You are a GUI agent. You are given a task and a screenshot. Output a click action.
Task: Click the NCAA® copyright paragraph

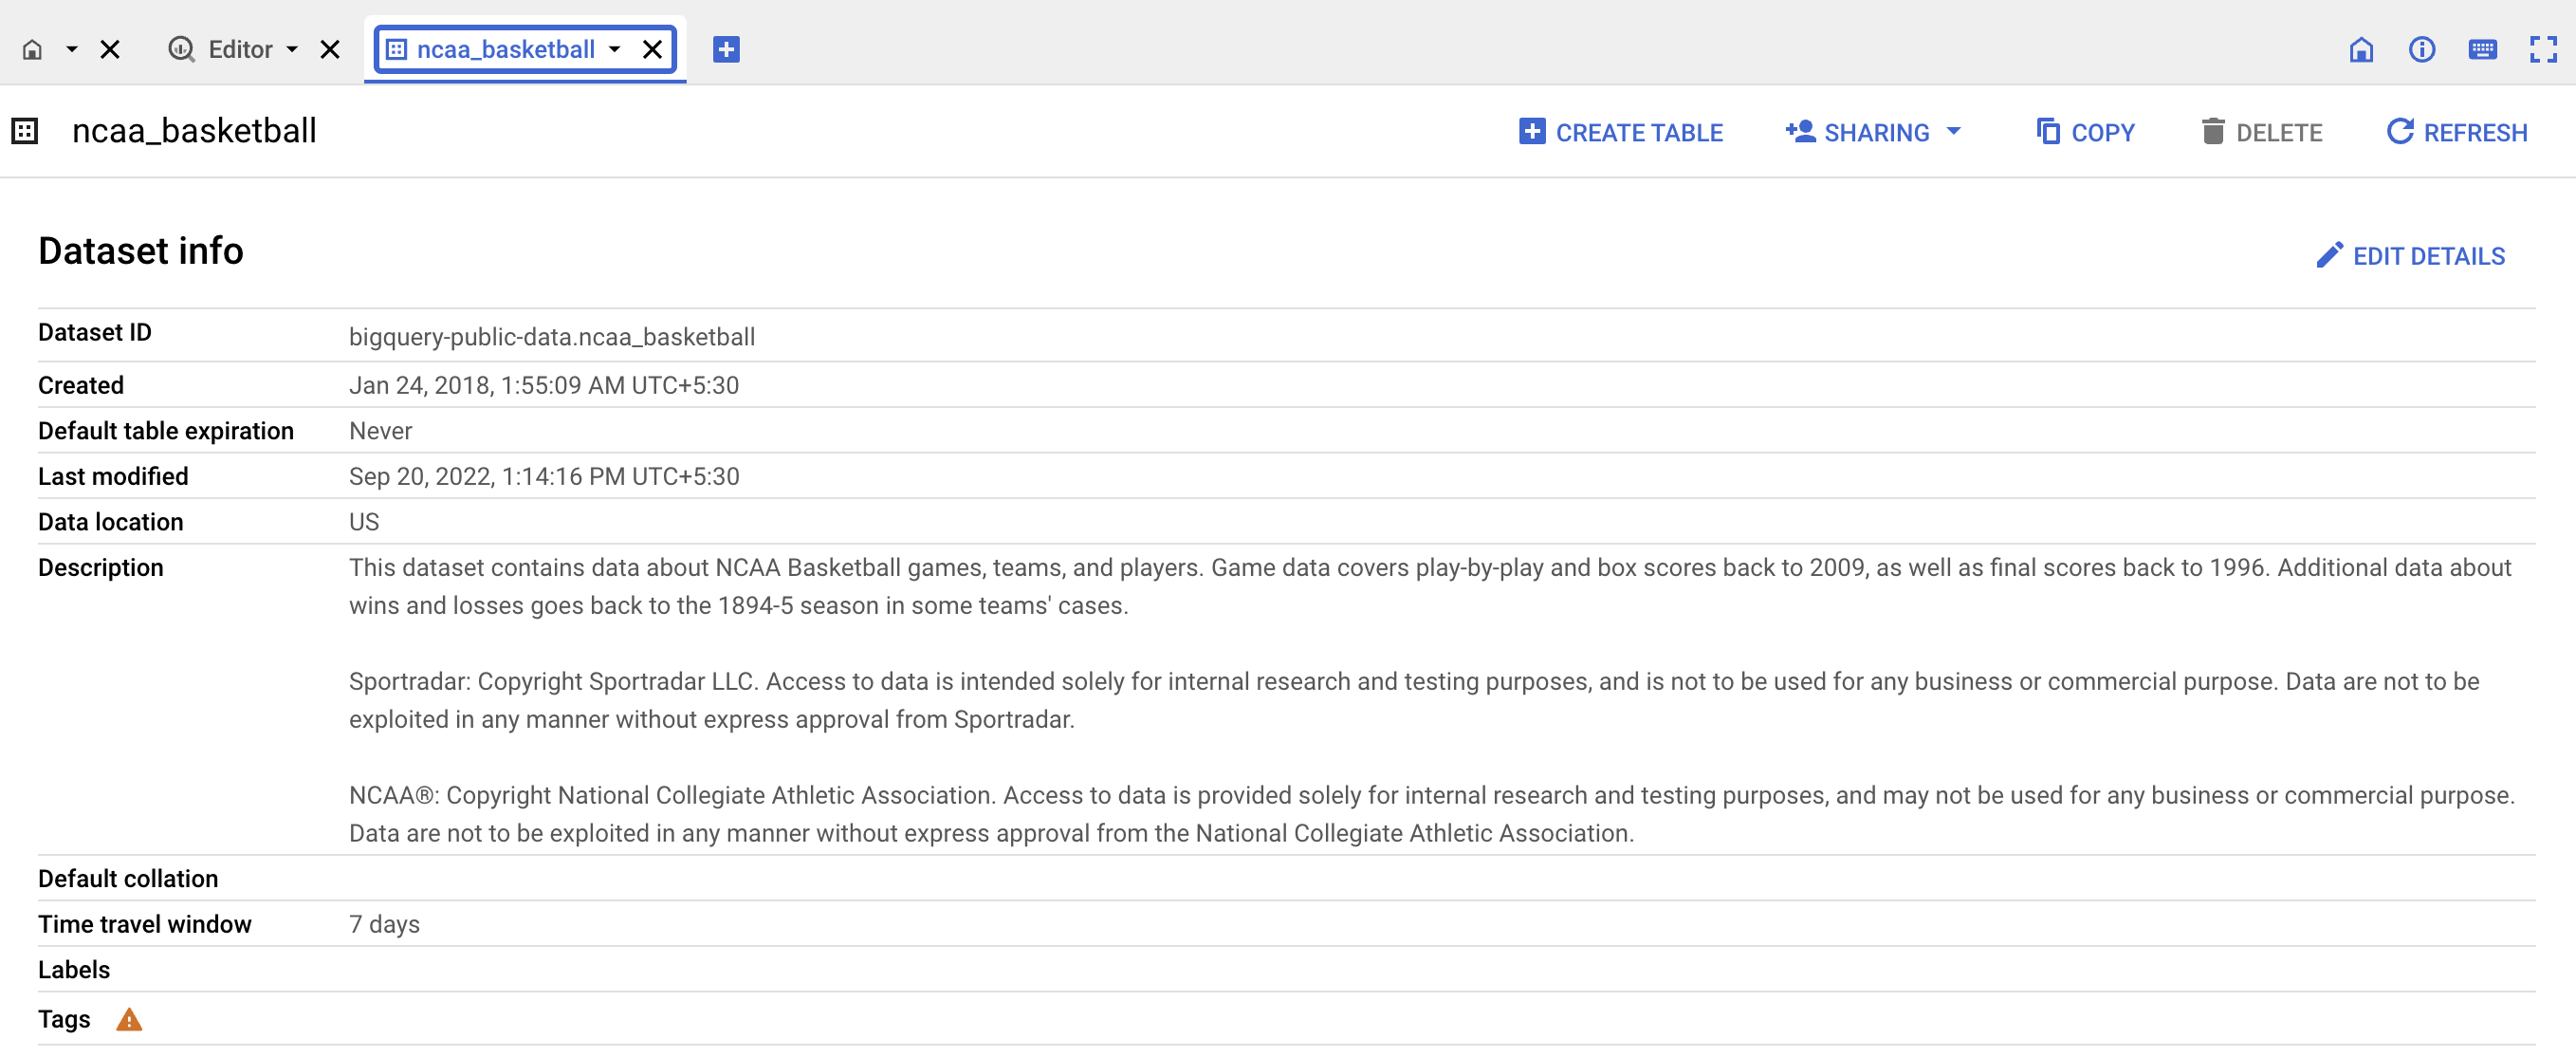(1432, 814)
